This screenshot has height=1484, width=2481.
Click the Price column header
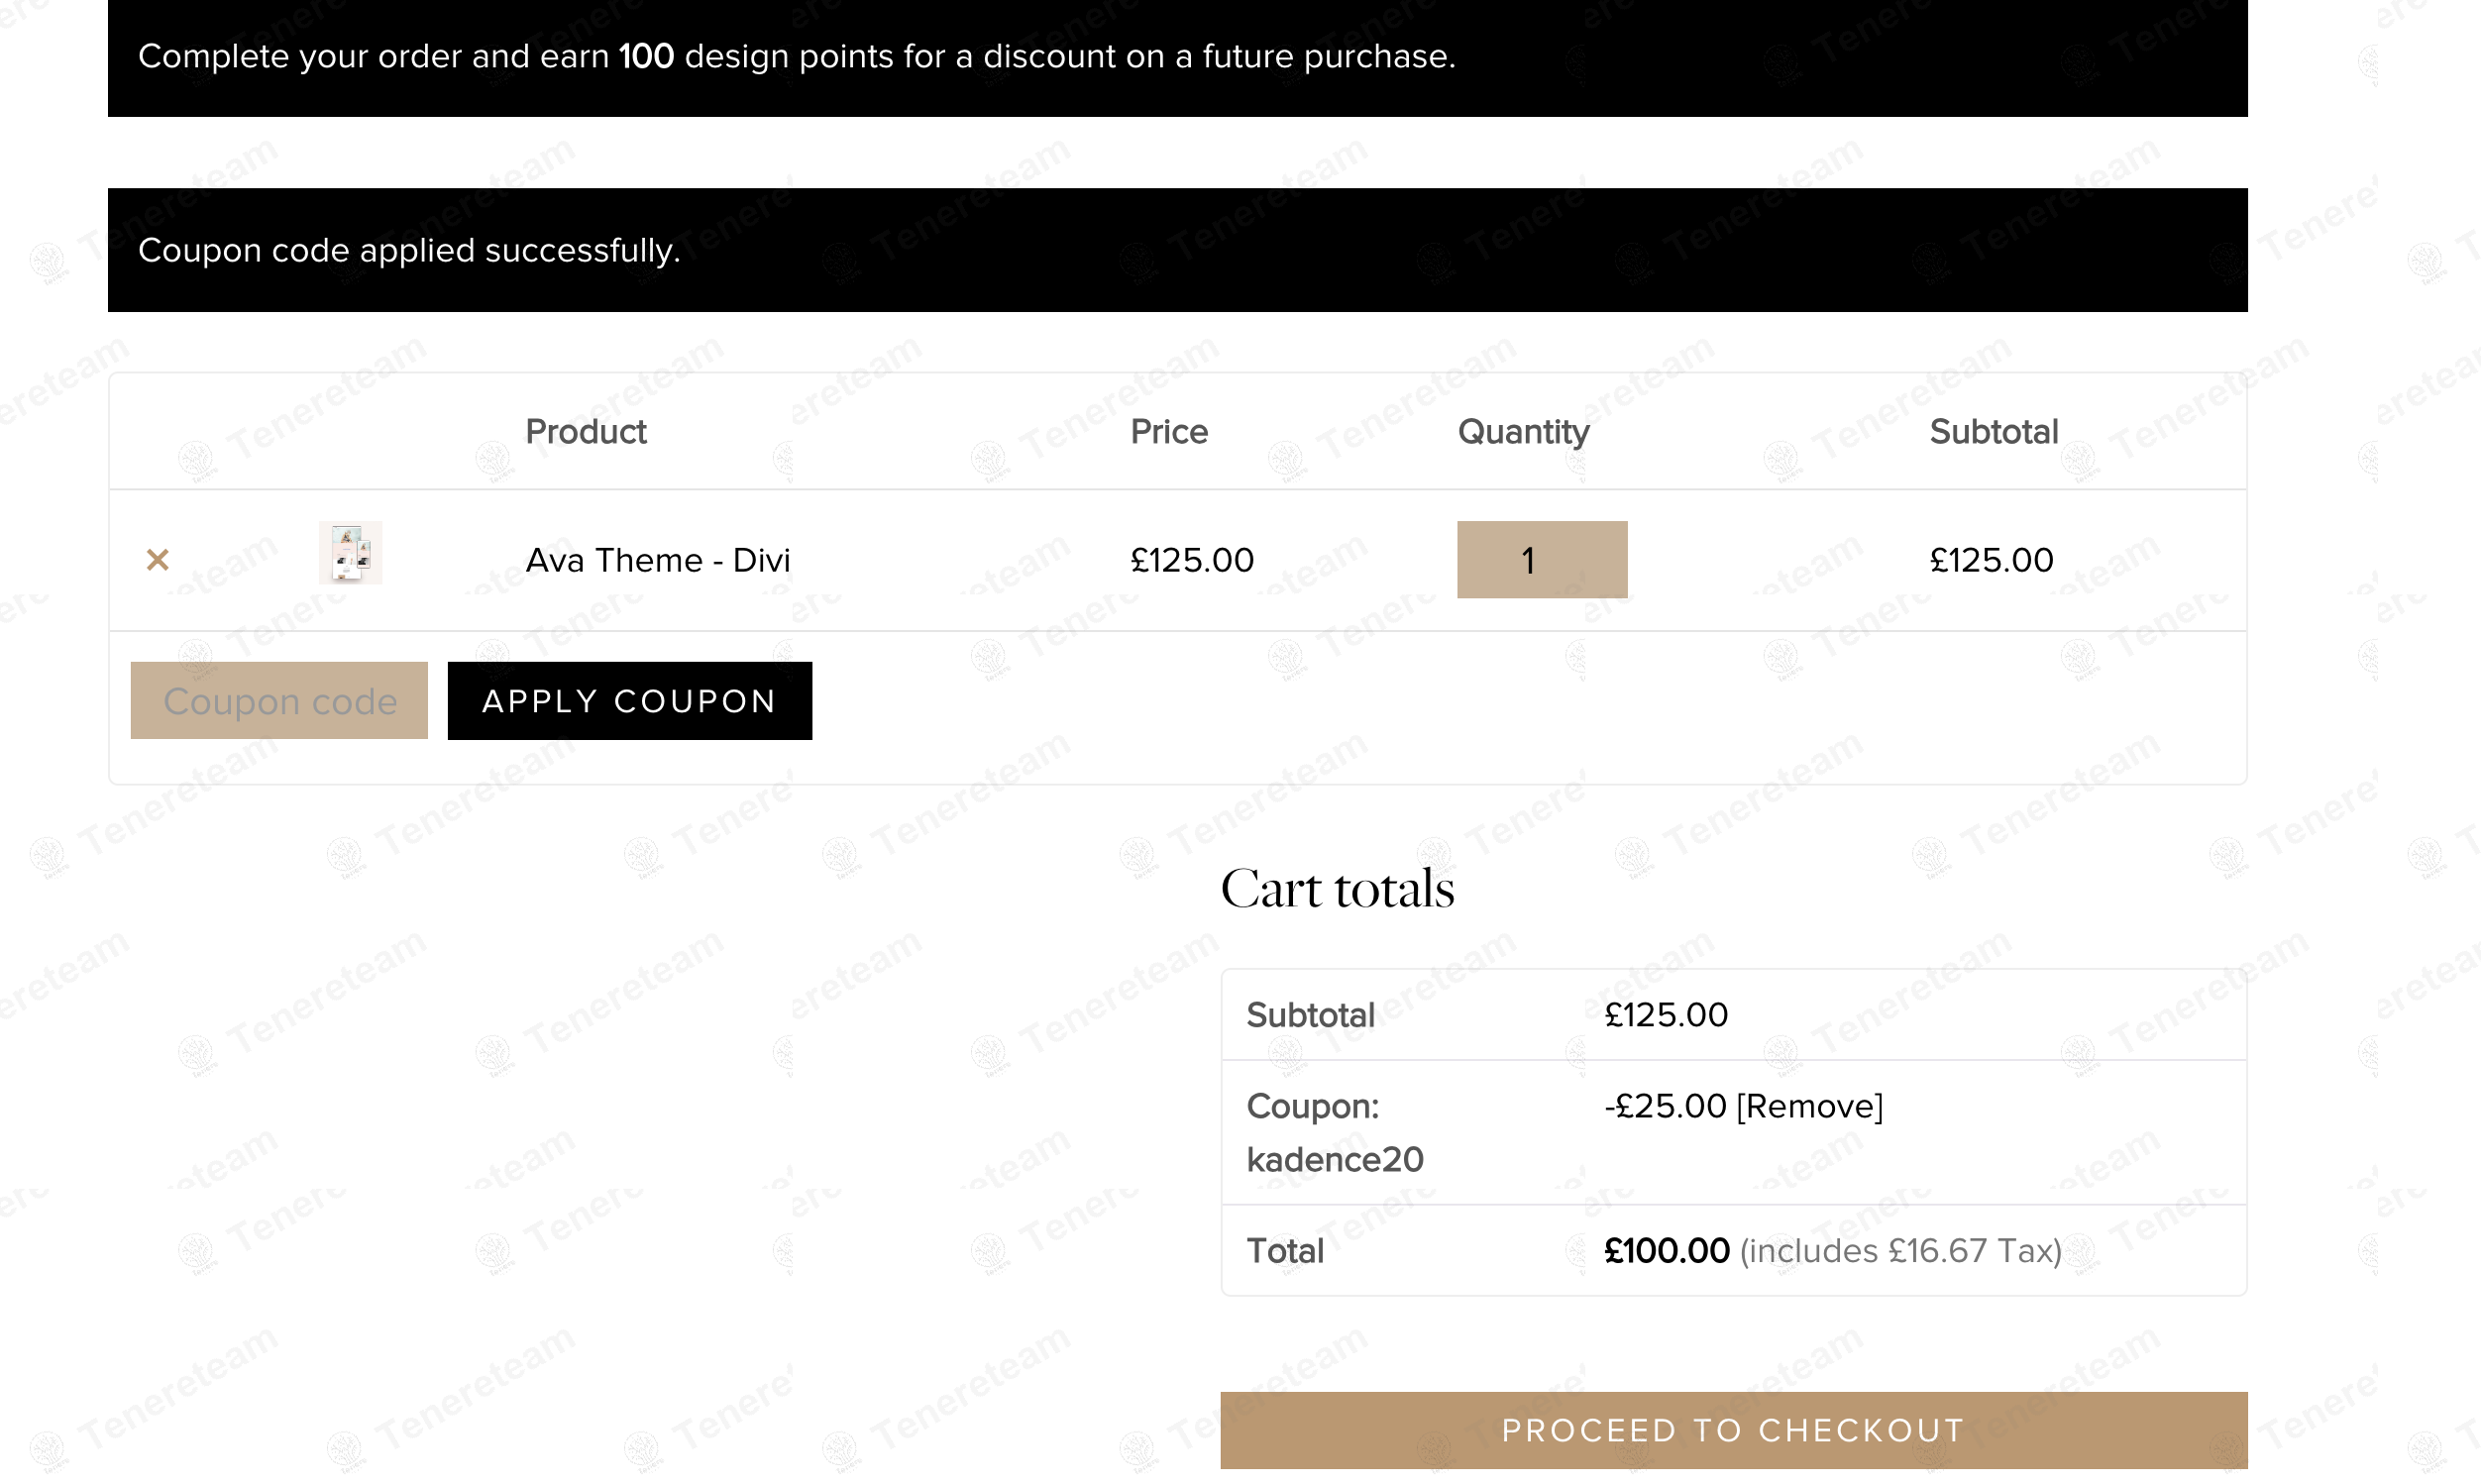pyautogui.click(x=1168, y=432)
